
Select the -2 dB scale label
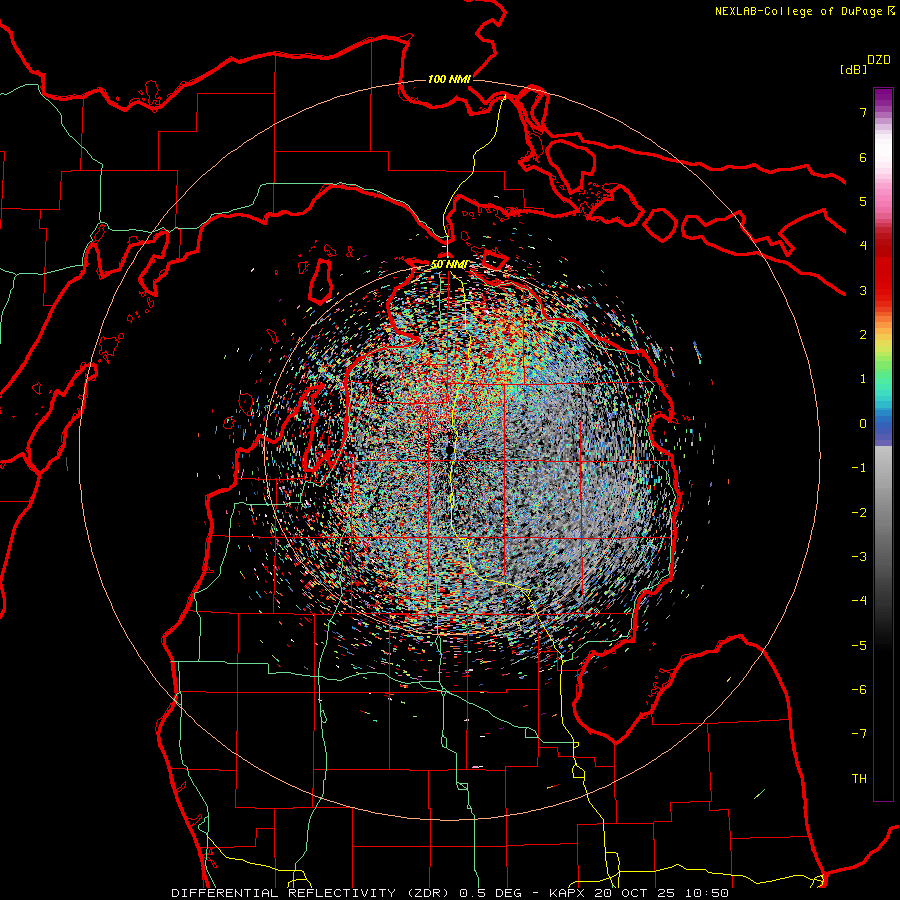click(859, 513)
